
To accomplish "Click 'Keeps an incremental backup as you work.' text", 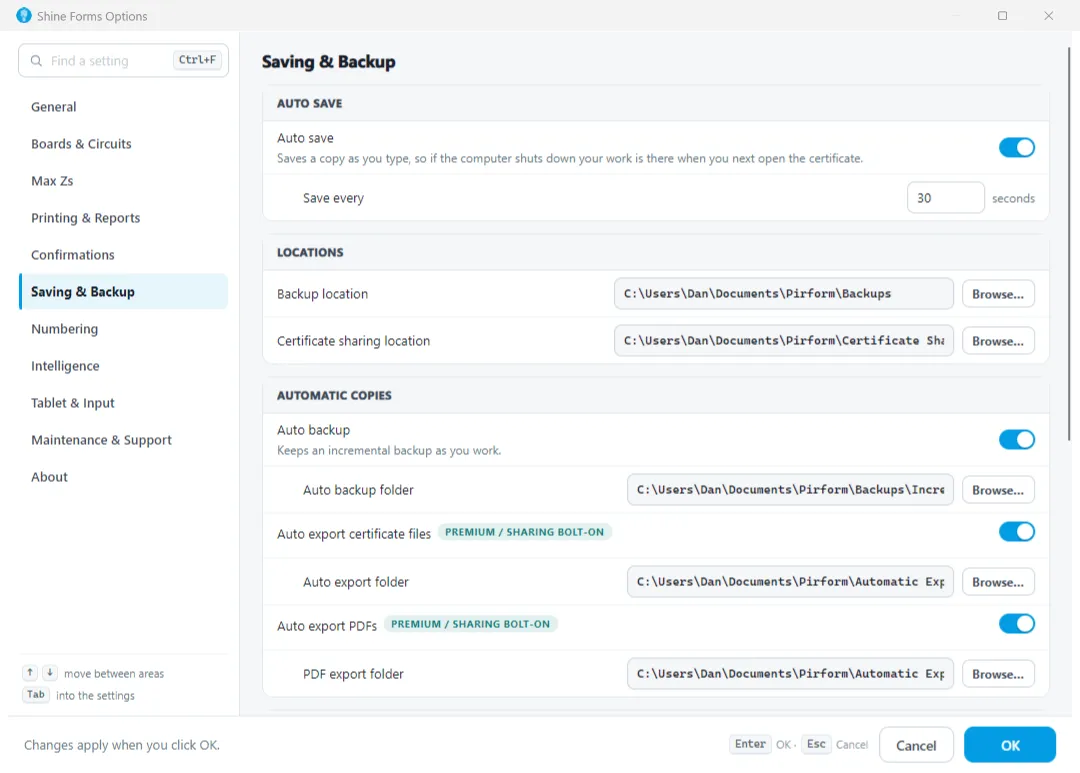I will [x=389, y=451].
